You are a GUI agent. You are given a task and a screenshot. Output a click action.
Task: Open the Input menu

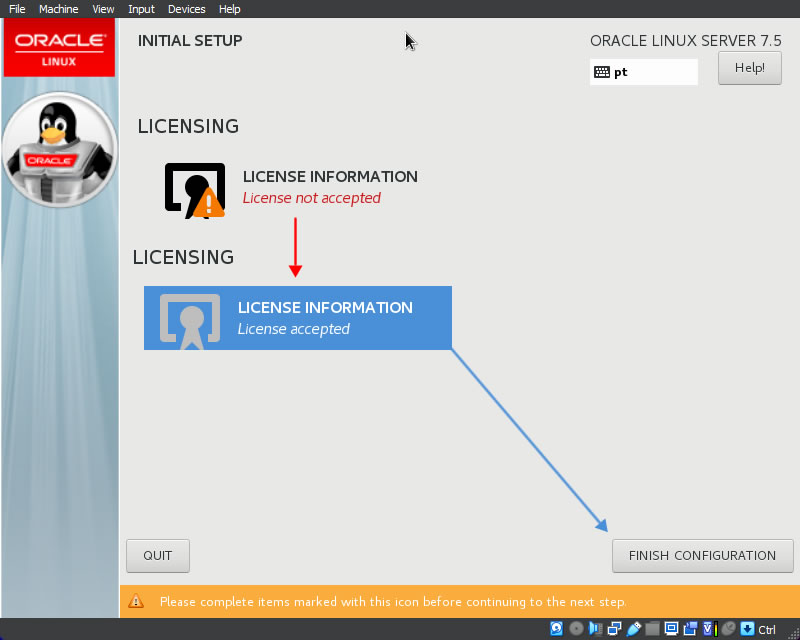141,9
